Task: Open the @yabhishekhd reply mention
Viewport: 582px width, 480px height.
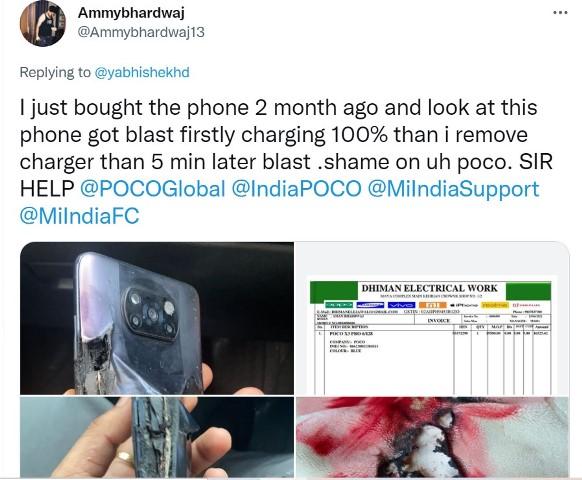Action: [142, 72]
